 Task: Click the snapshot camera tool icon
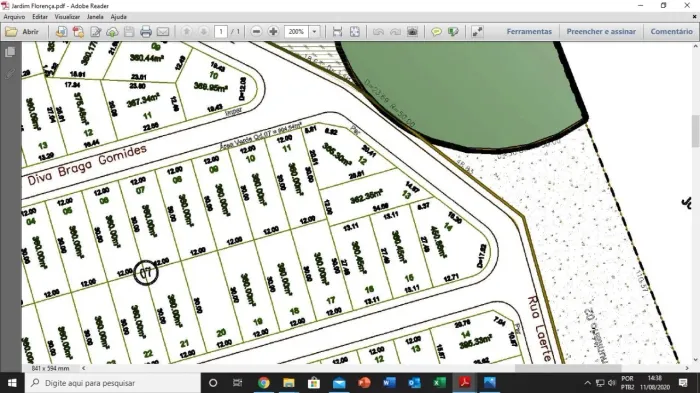click(412, 32)
